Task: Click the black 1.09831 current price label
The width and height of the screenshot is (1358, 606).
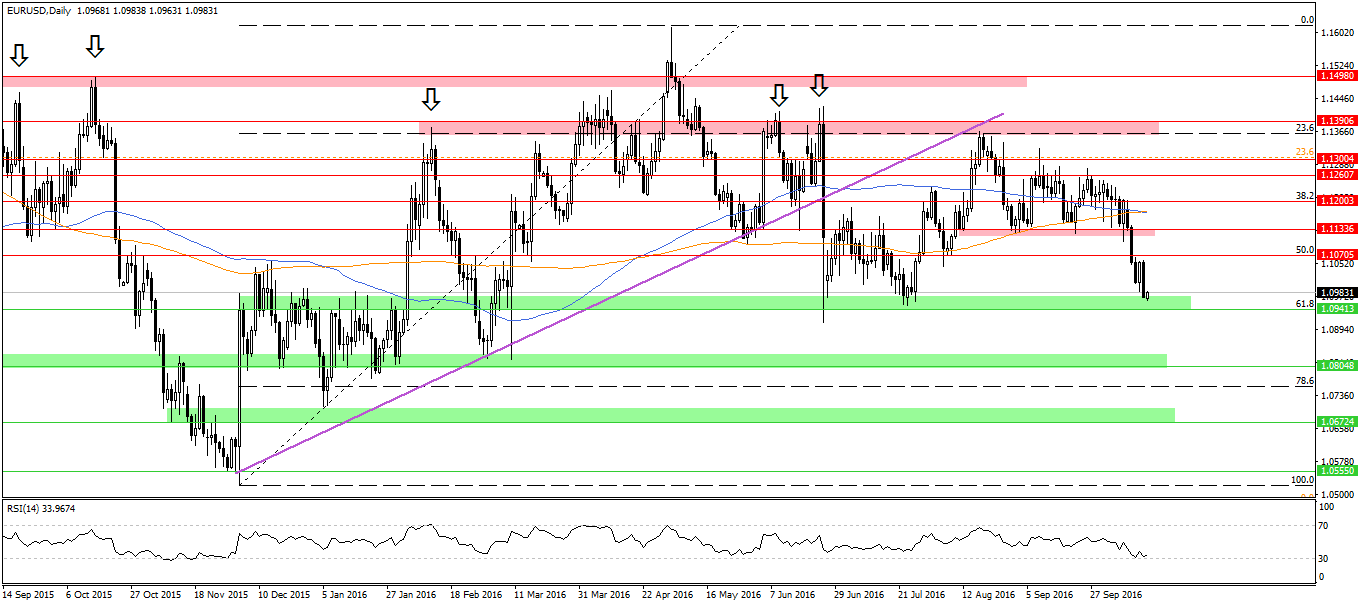Action: 1336,293
